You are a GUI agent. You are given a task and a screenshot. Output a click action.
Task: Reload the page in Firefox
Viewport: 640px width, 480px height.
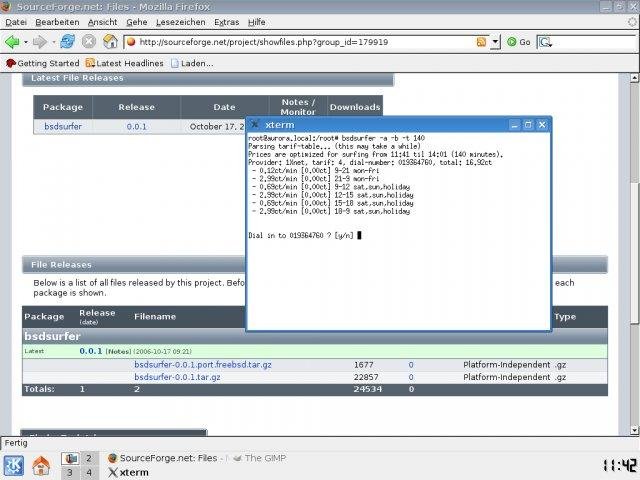tap(67, 42)
